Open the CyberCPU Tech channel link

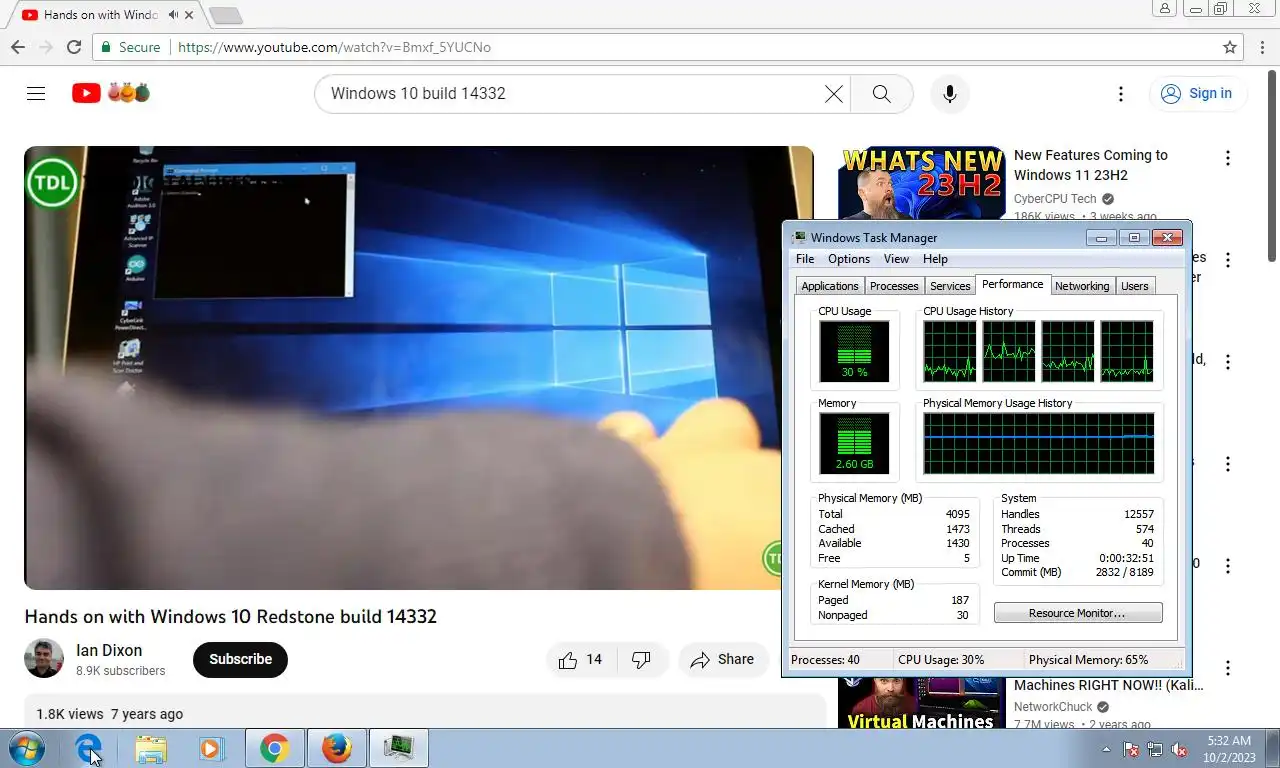(x=1055, y=199)
